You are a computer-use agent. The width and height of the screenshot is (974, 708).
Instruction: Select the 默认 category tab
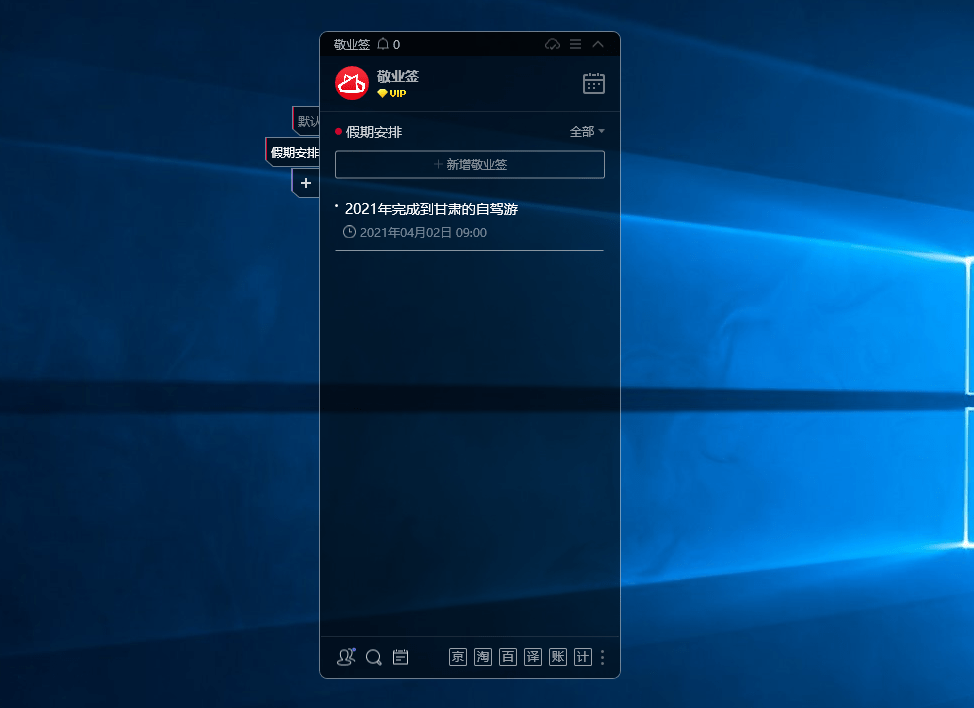(307, 121)
